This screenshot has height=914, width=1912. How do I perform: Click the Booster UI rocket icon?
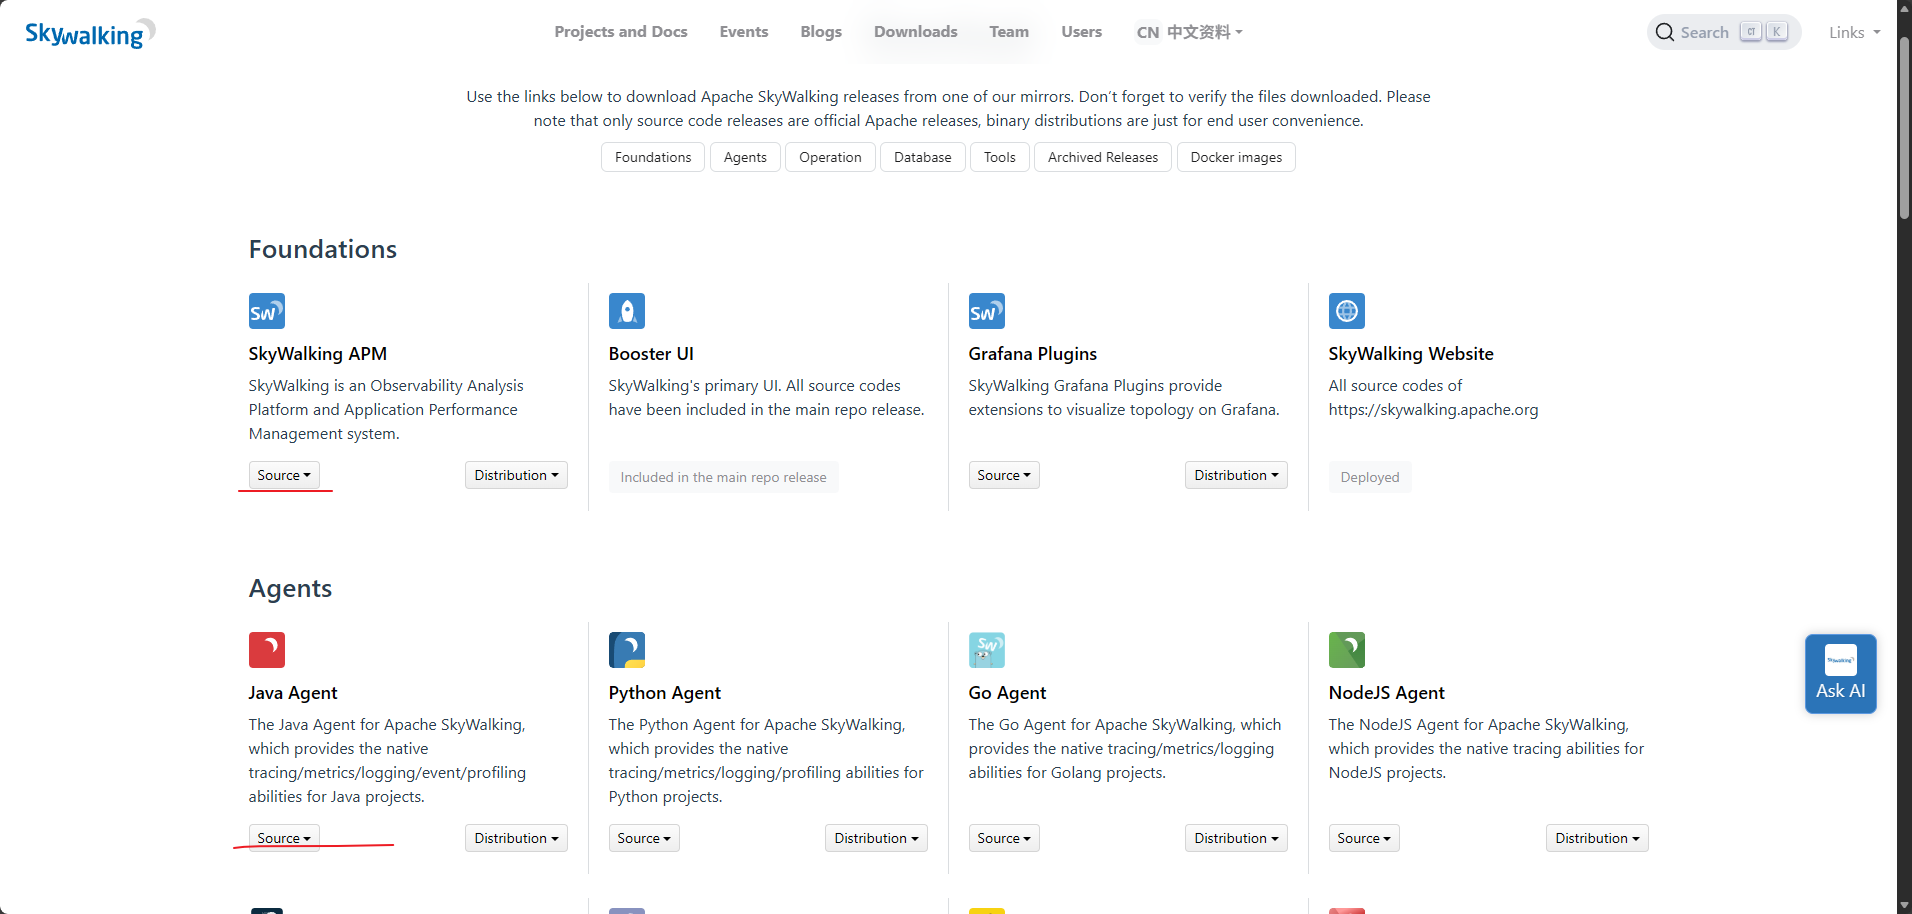point(627,311)
